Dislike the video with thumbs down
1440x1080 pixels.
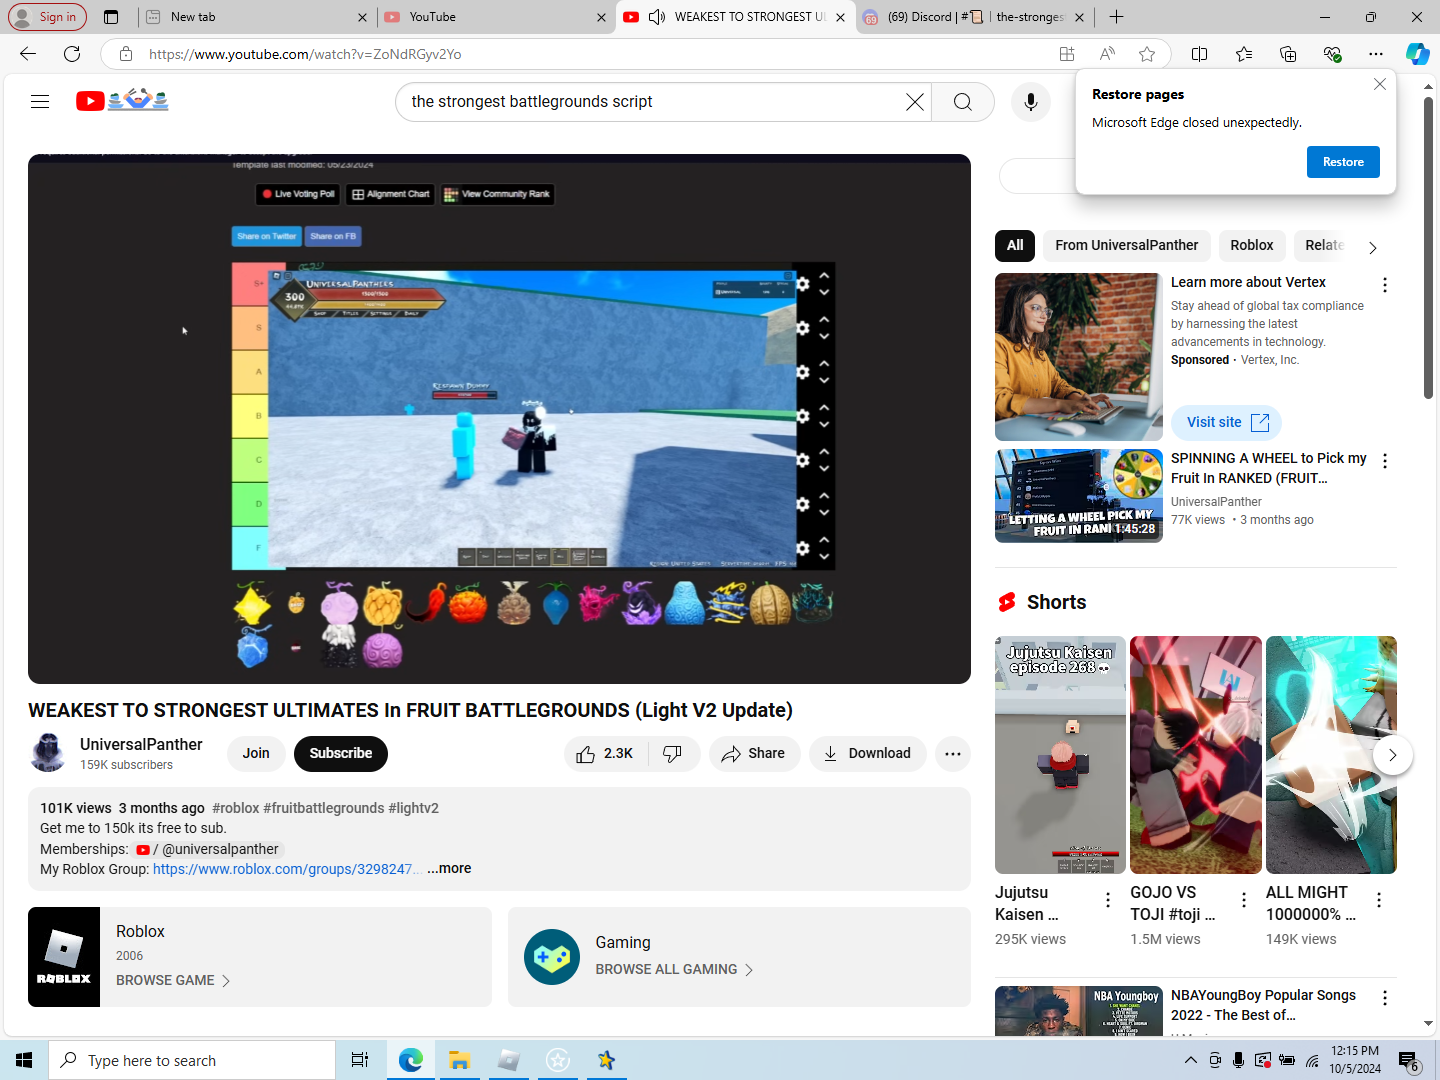point(673,753)
